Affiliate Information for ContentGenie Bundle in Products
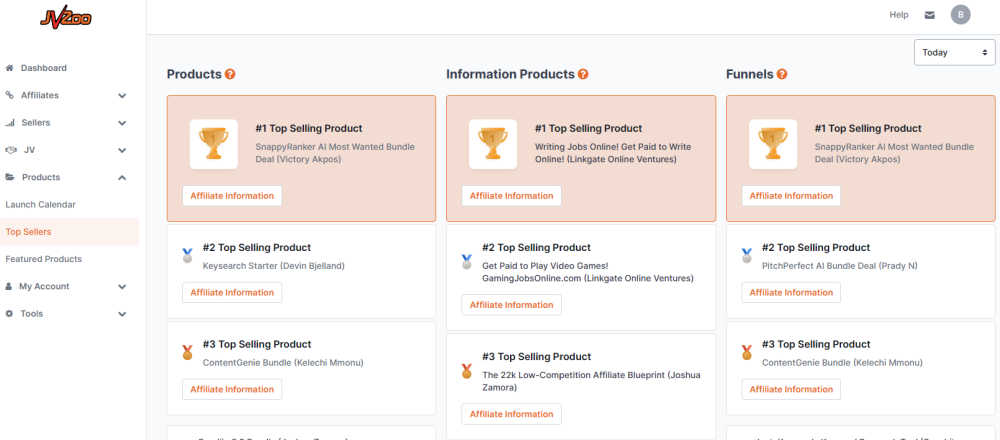The image size is (1000, 440). (x=232, y=390)
